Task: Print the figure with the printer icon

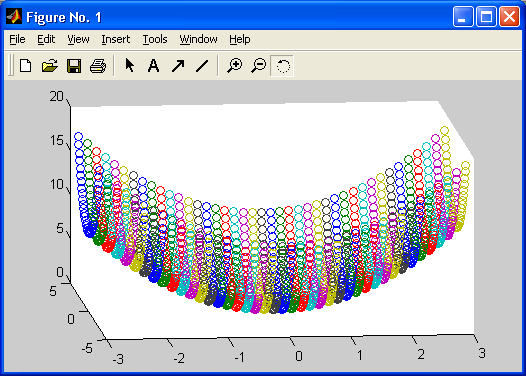Action: [98, 66]
